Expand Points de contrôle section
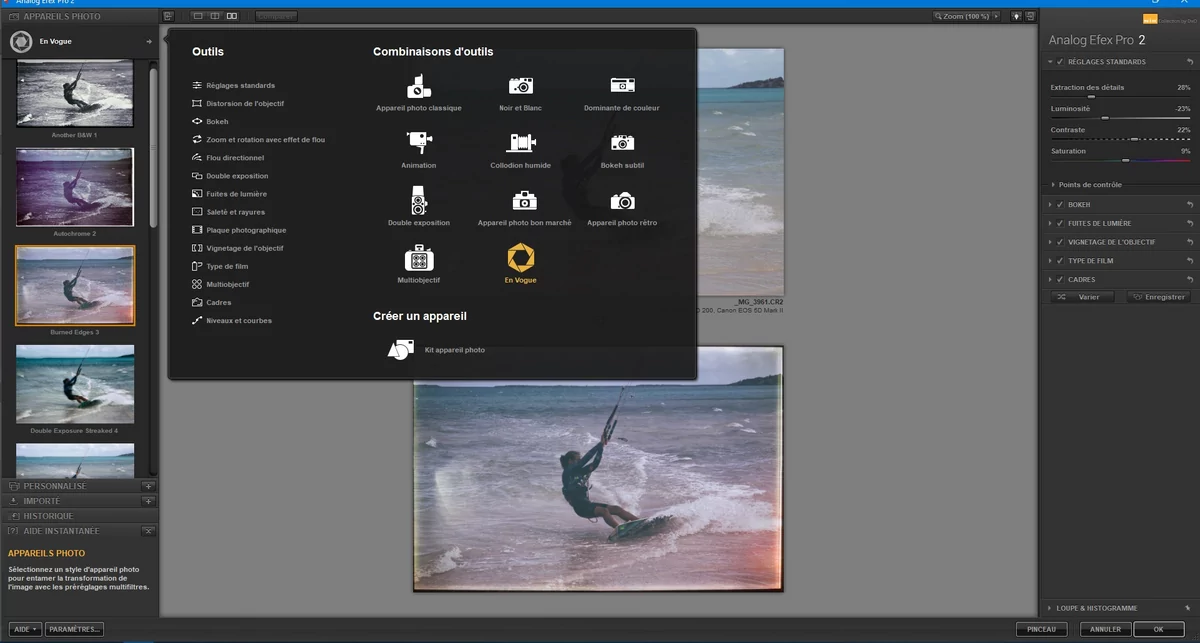 pyautogui.click(x=1053, y=185)
